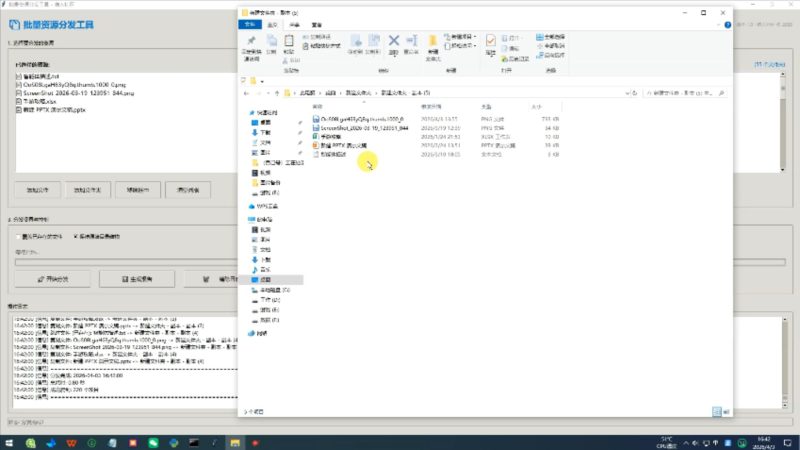Click the pin to Quick Access icon
Viewport: 800px width, 450px height.
coord(251,42)
